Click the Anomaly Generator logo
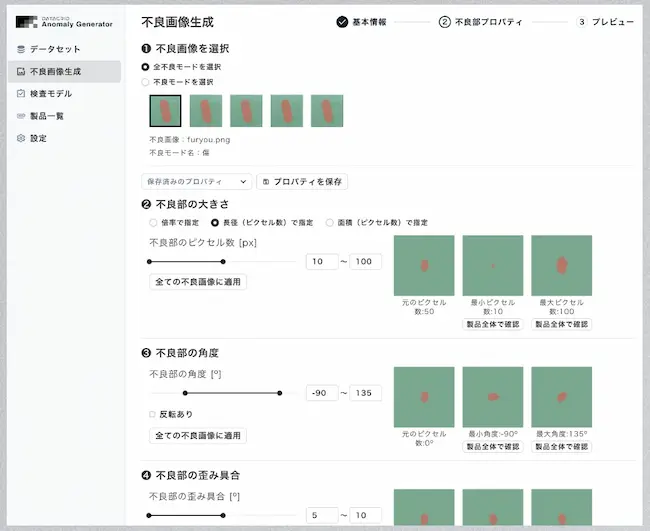This screenshot has height=531, width=650. [x=64, y=20]
